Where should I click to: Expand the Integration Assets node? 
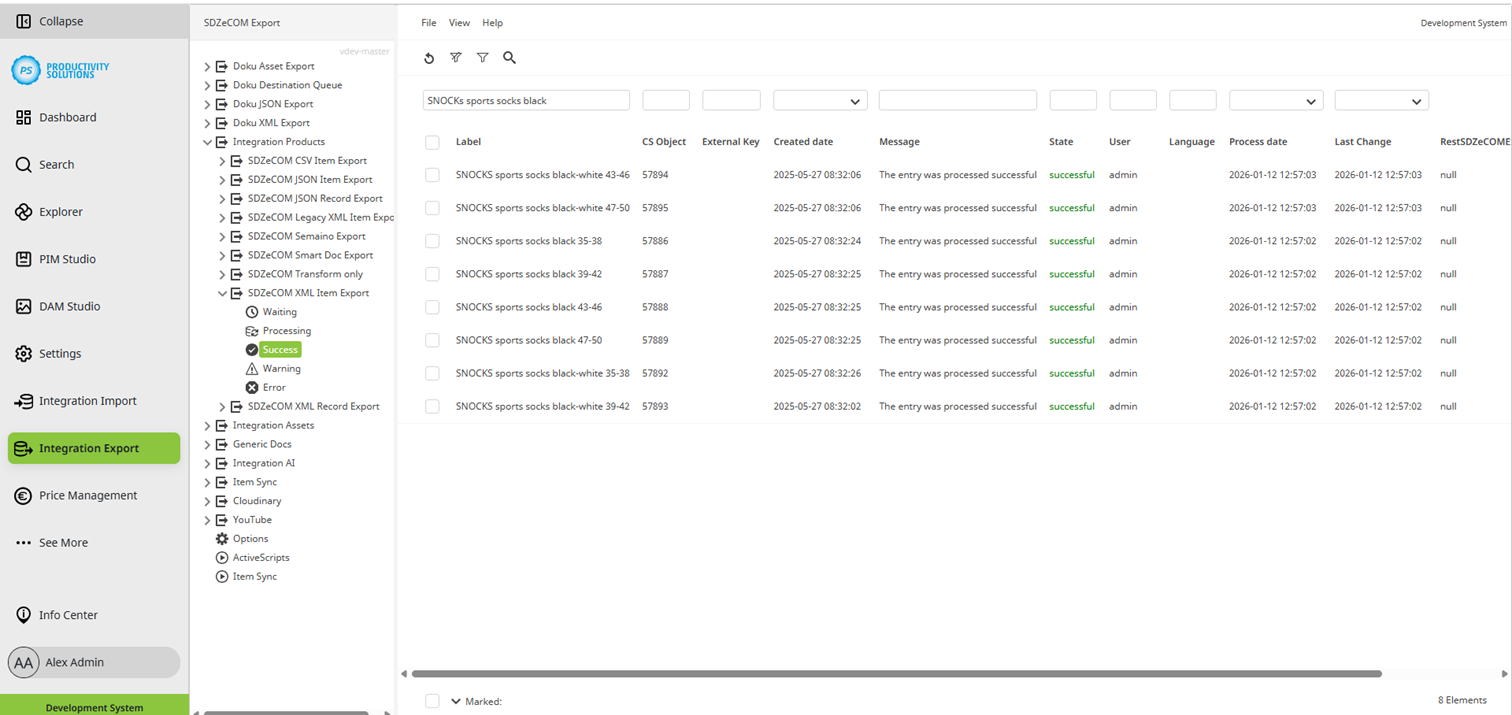coord(207,426)
